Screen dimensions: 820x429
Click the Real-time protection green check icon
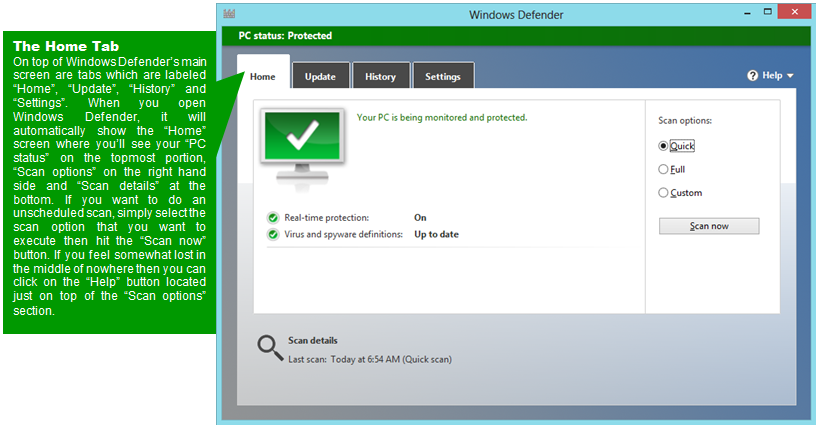(273, 218)
